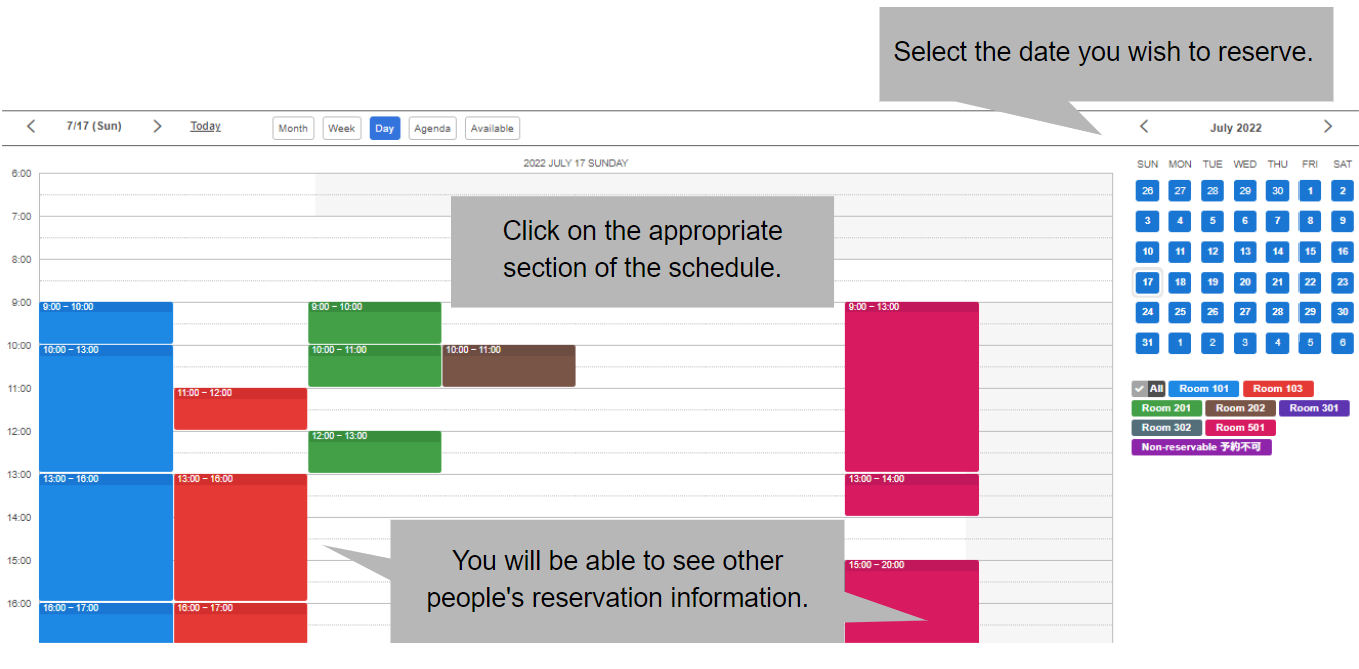1359x669 pixels.
Task: Go to the previous day arrow
Action: pyautogui.click(x=31, y=126)
